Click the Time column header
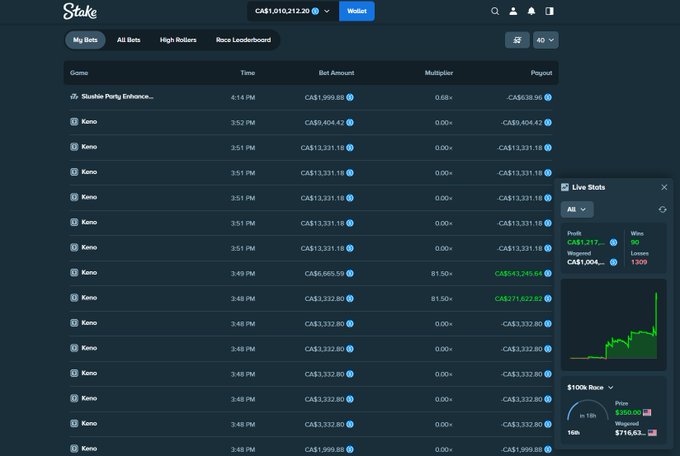The height and width of the screenshot is (456, 680). click(248, 72)
